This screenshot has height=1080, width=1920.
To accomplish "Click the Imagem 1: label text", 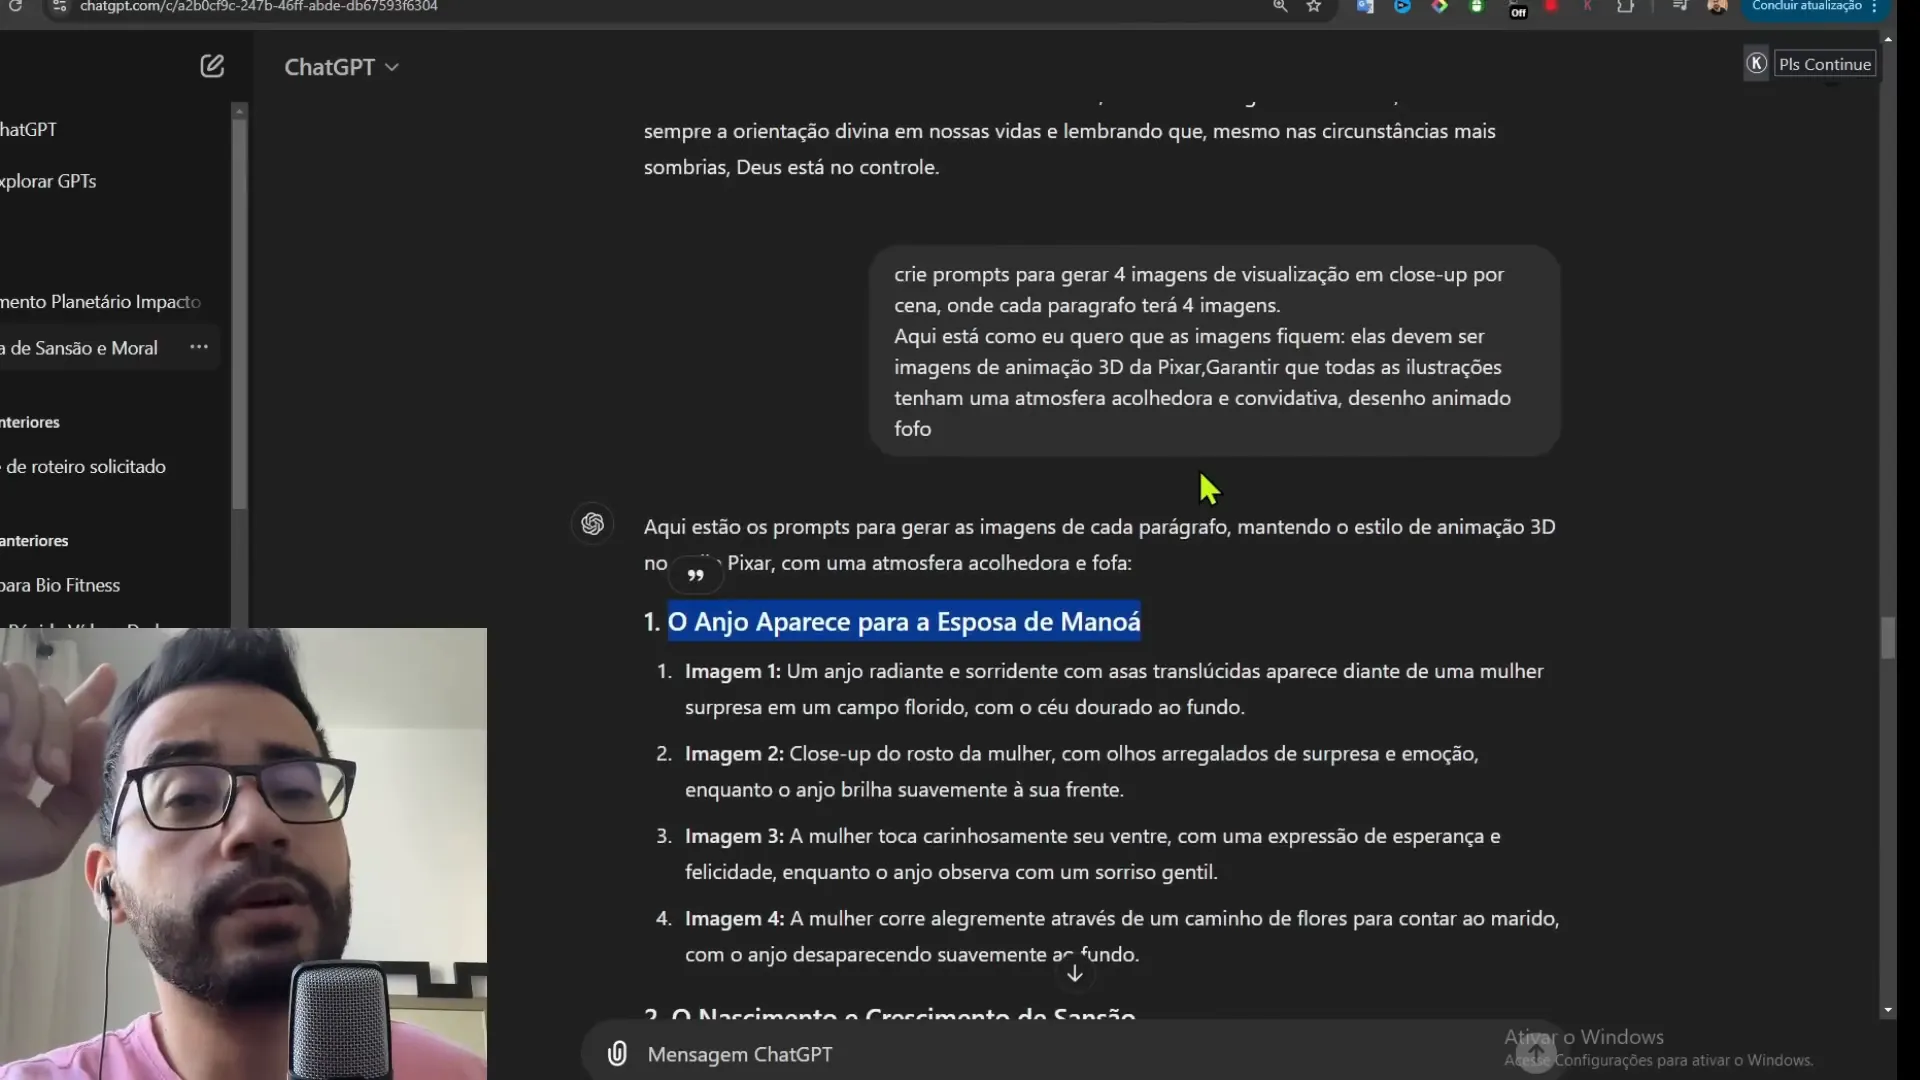I will [733, 671].
